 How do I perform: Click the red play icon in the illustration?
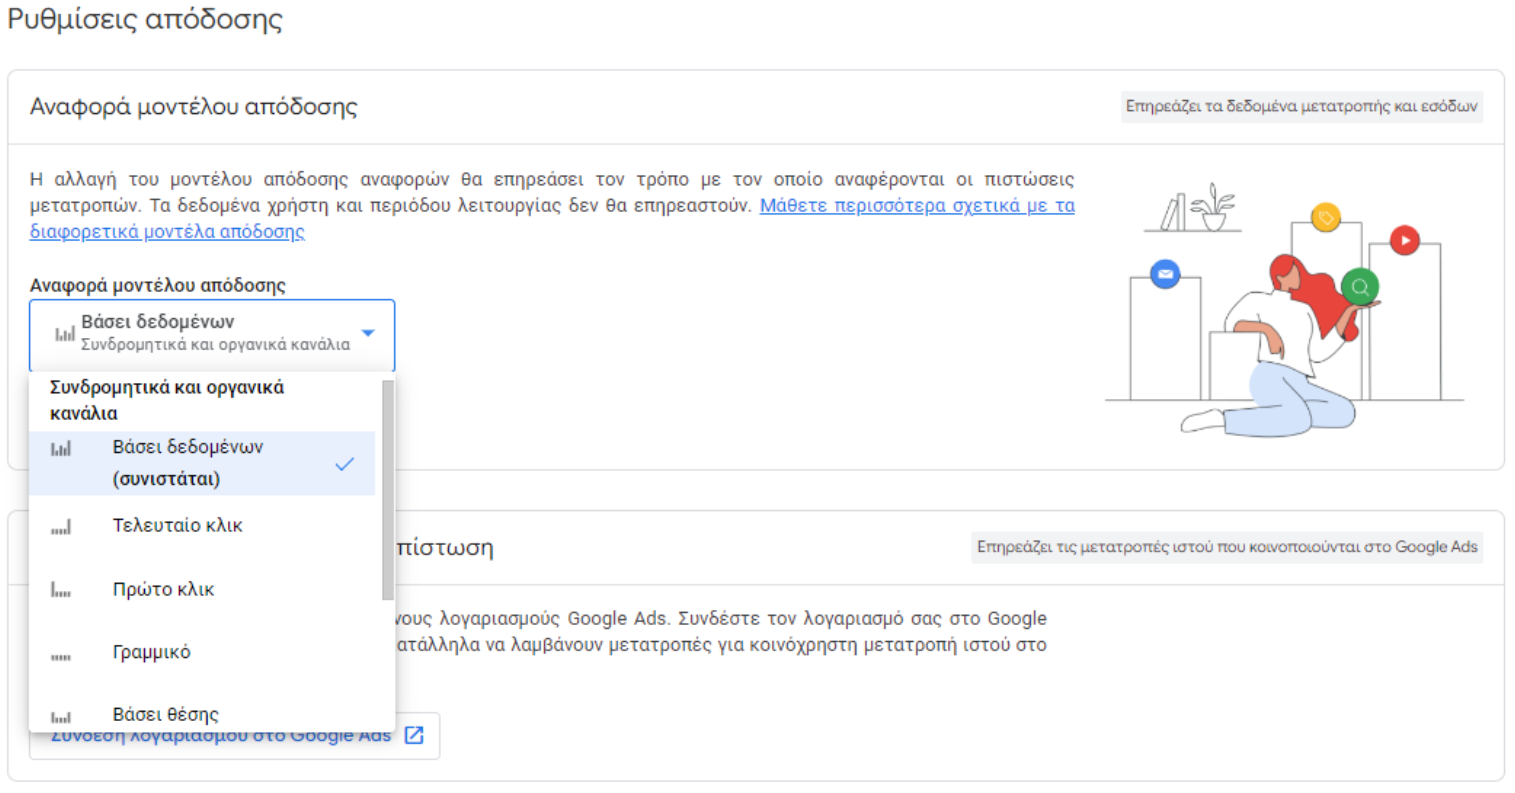pyautogui.click(x=1405, y=240)
